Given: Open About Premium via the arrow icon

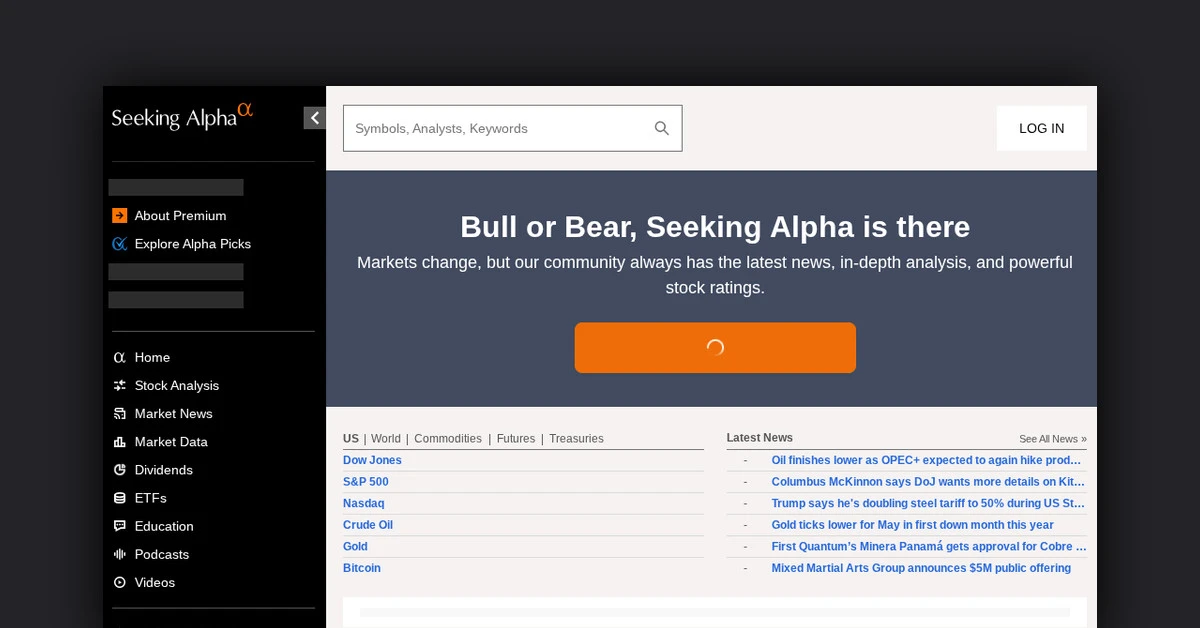Looking at the screenshot, I should click(119, 215).
